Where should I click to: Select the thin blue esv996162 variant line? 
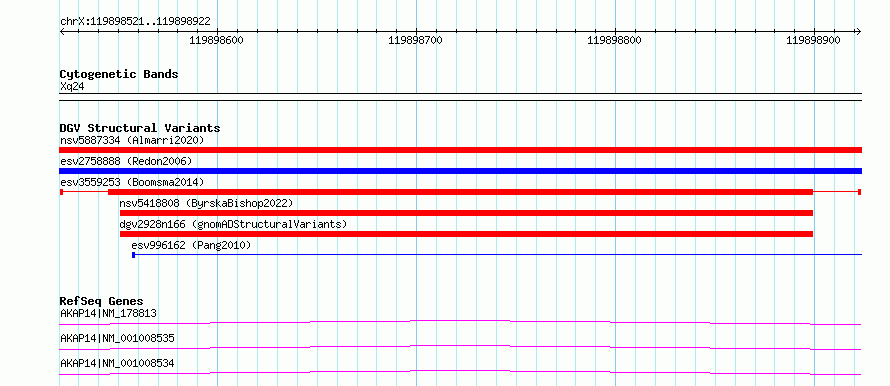coord(498,255)
